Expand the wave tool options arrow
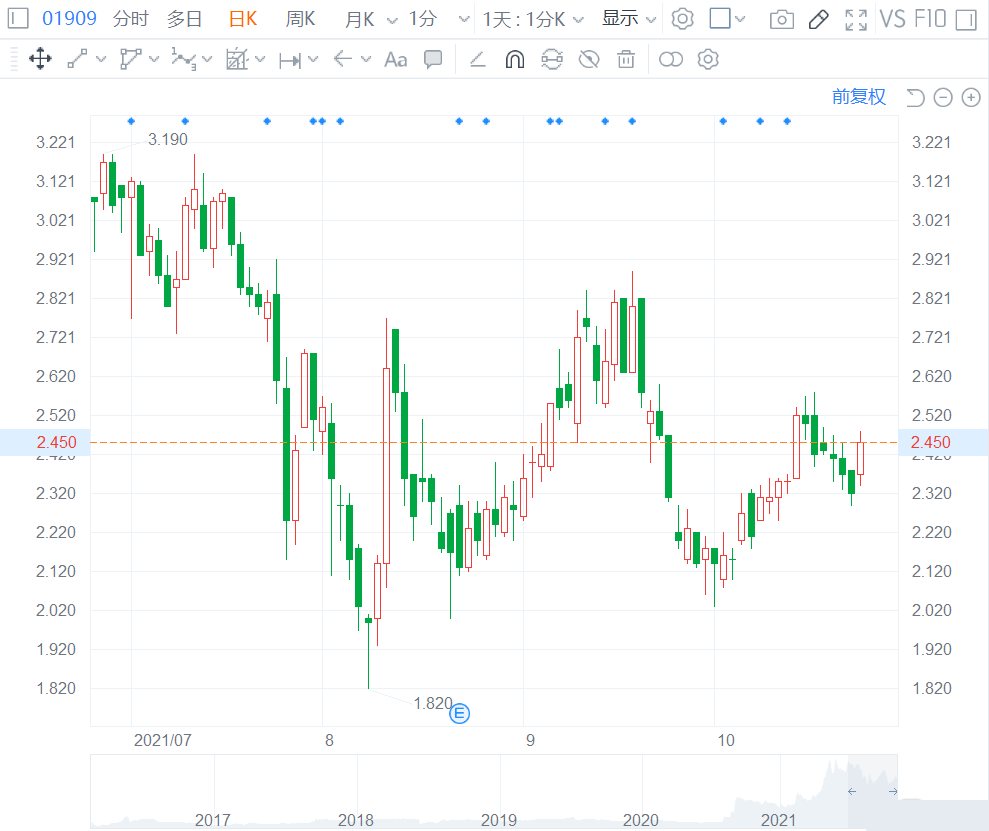The image size is (989, 831). [207, 59]
